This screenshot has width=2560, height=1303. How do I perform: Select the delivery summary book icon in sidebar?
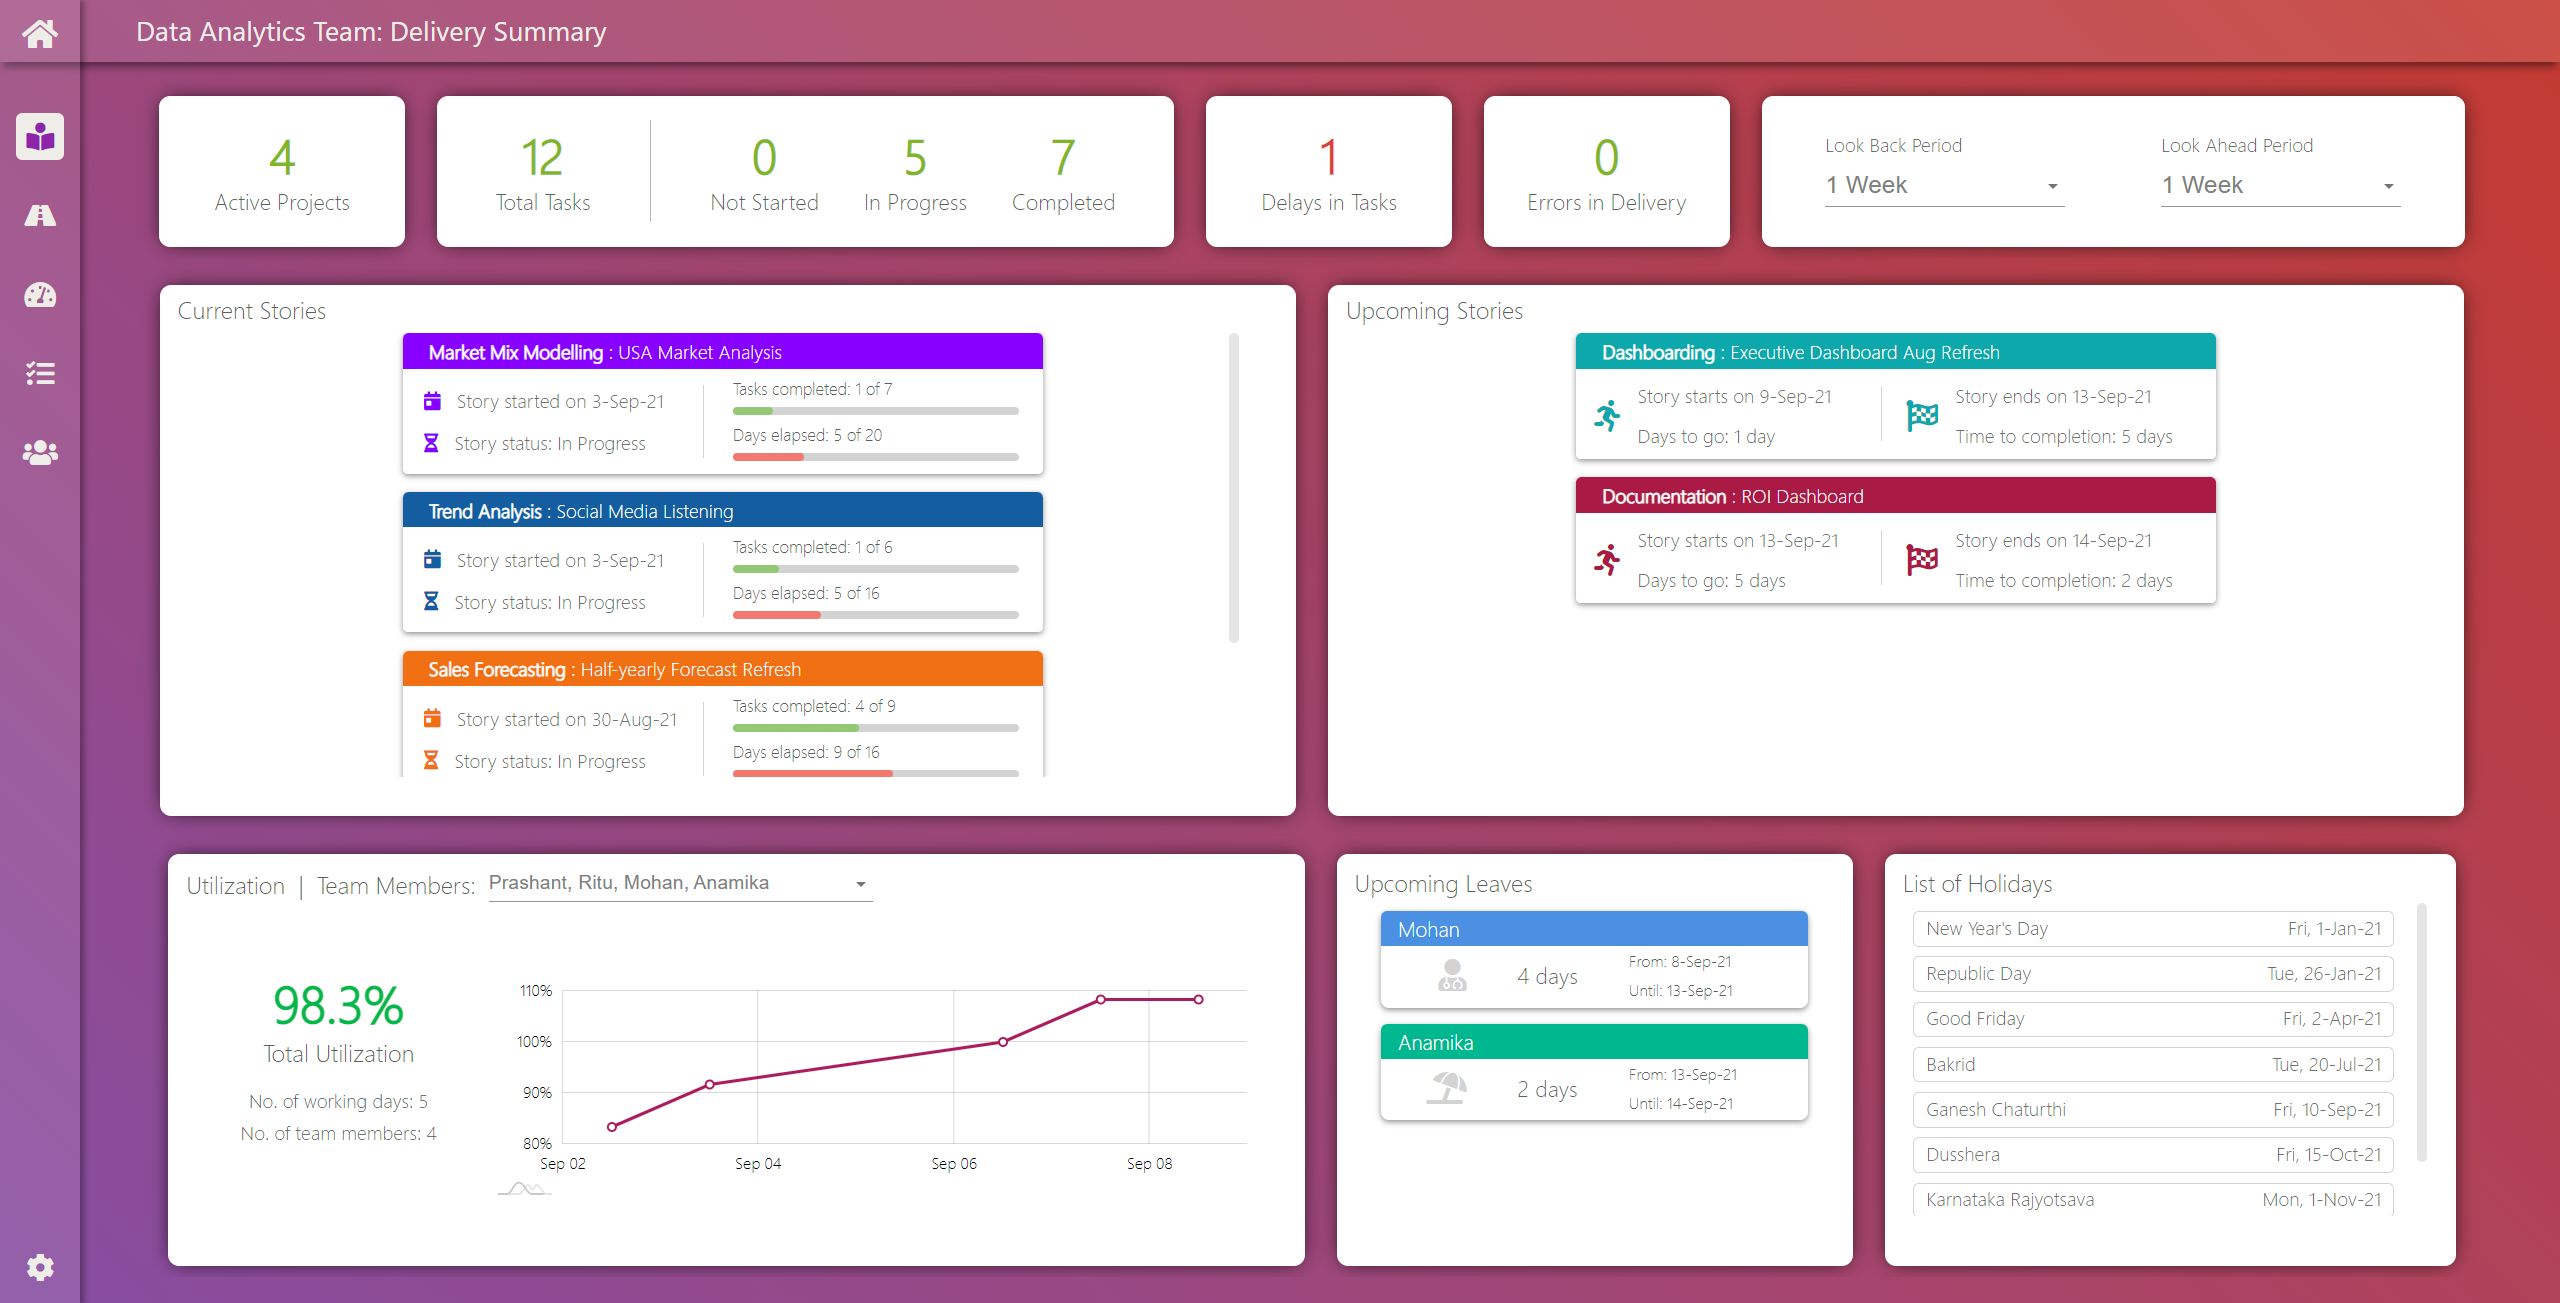(x=39, y=136)
